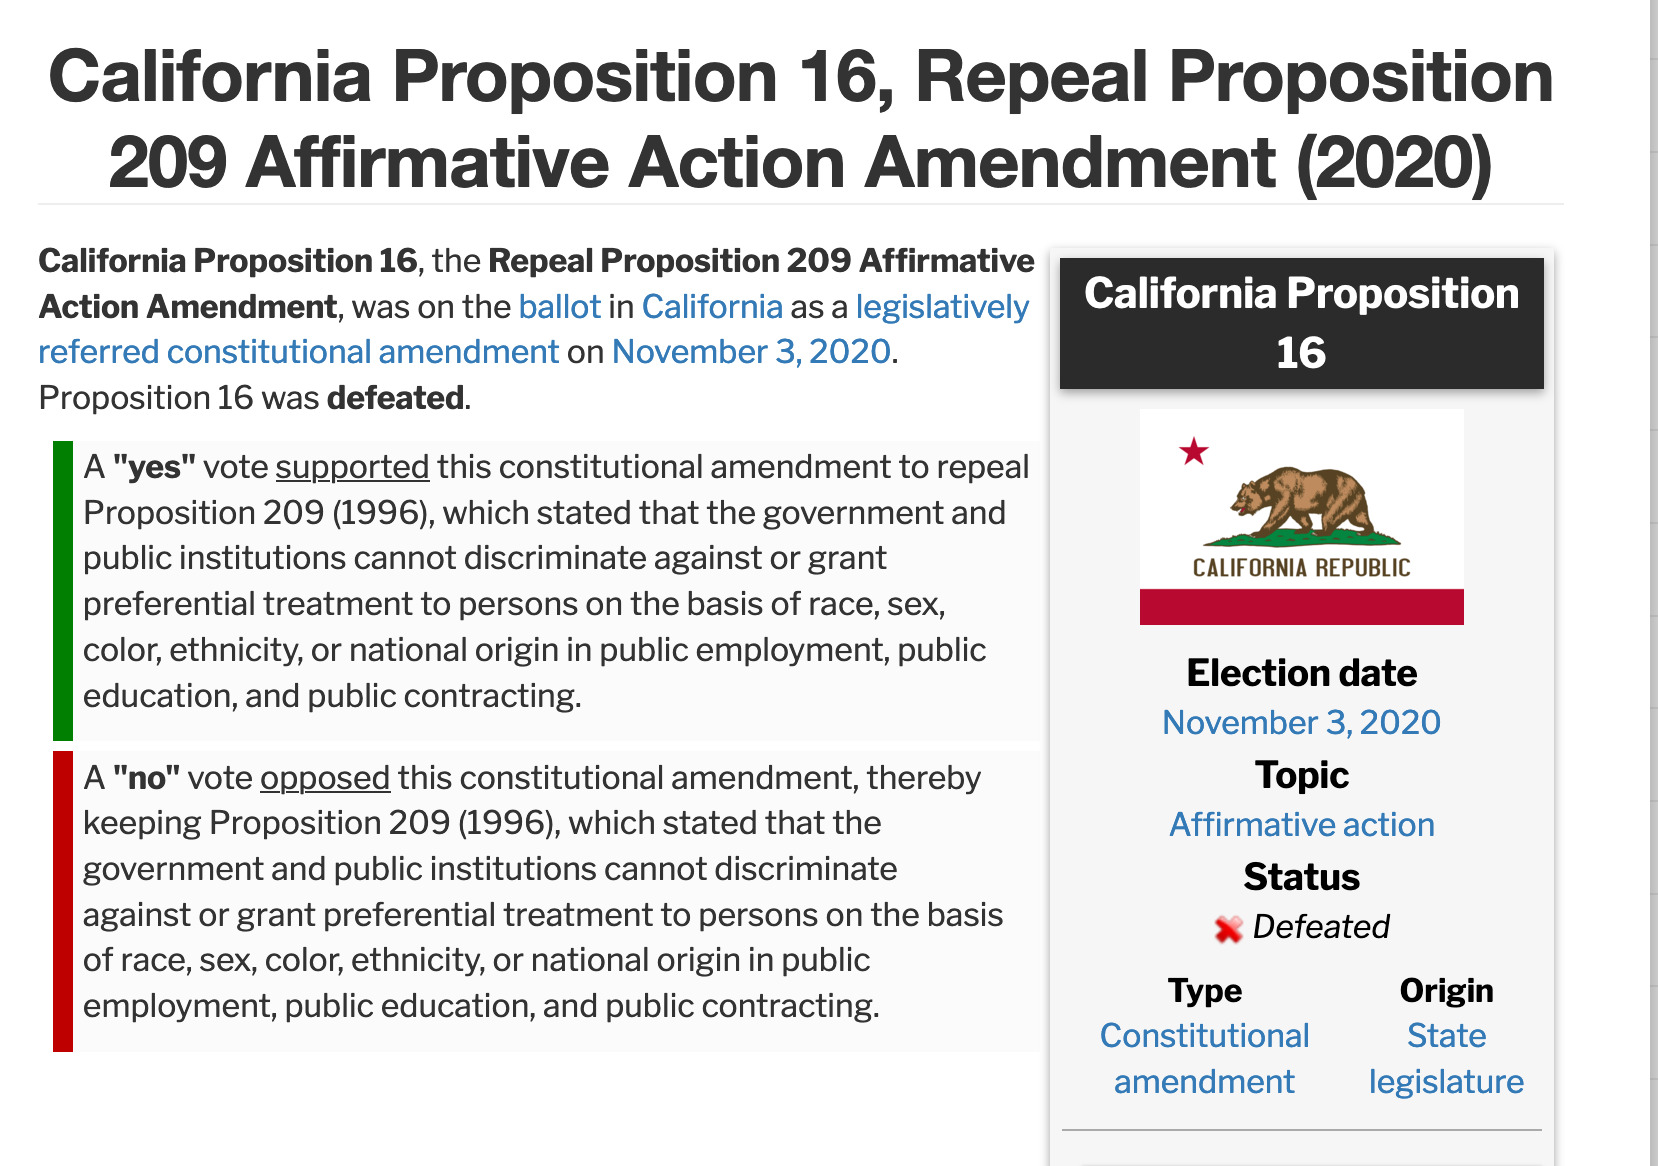The height and width of the screenshot is (1166, 1658).
Task: Click the "Election date" heading in infobox
Action: [x=1301, y=673]
